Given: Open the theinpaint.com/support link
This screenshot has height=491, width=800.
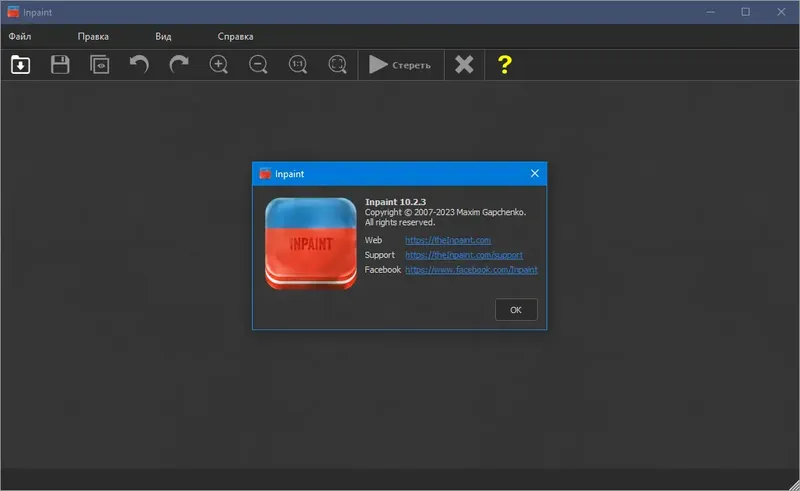Looking at the screenshot, I should pos(464,255).
